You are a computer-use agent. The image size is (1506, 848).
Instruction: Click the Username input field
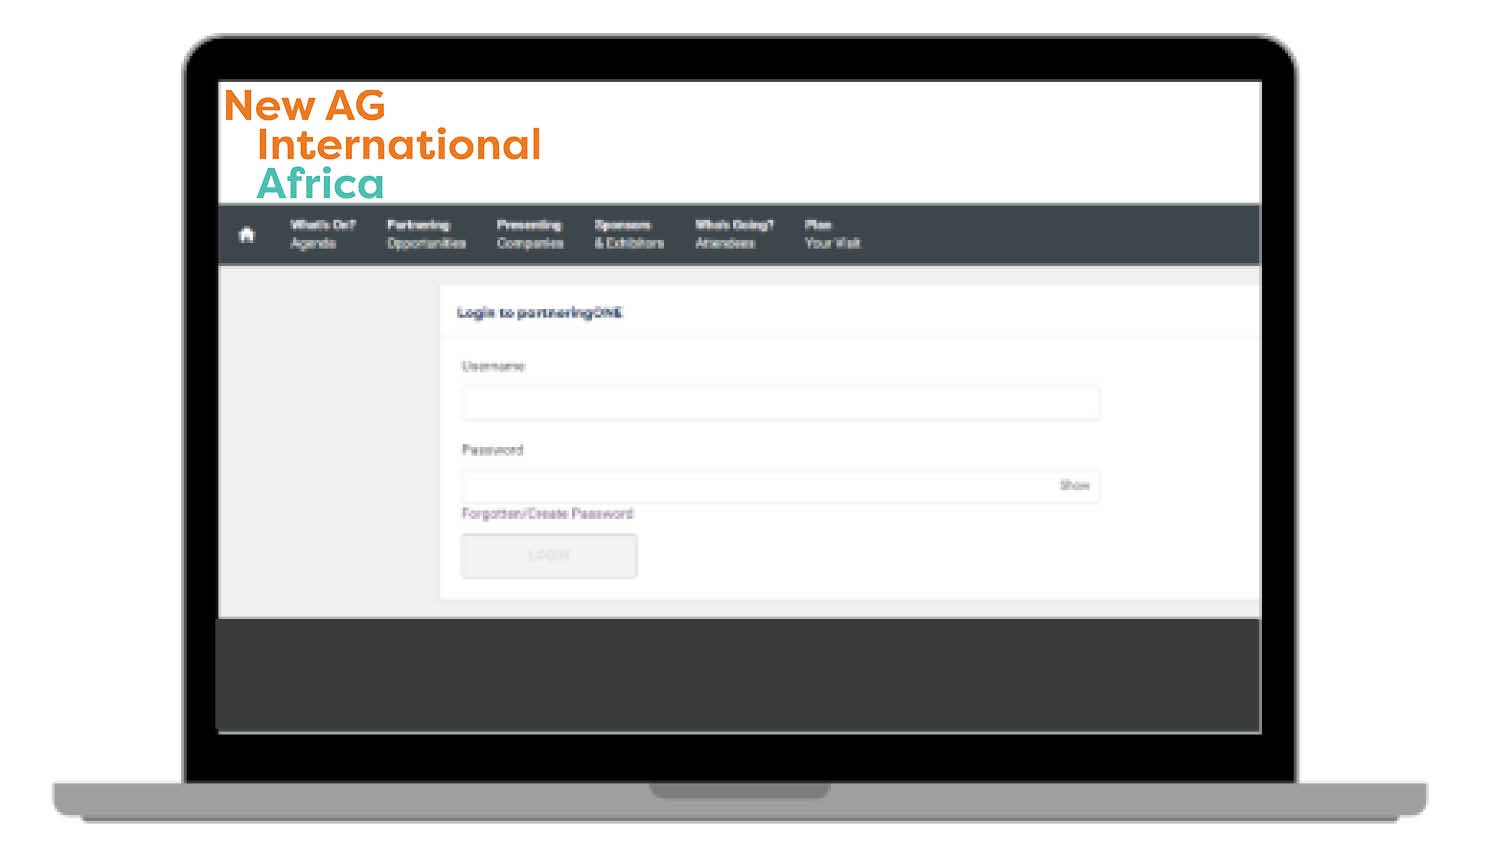[x=780, y=403]
